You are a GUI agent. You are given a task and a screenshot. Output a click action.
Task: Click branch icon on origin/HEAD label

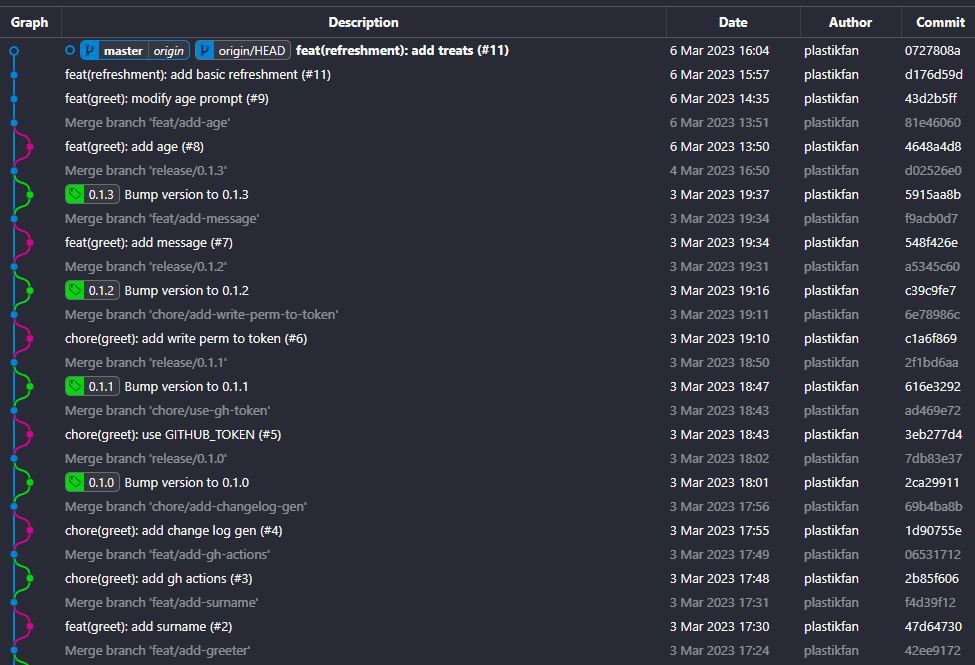pos(204,50)
